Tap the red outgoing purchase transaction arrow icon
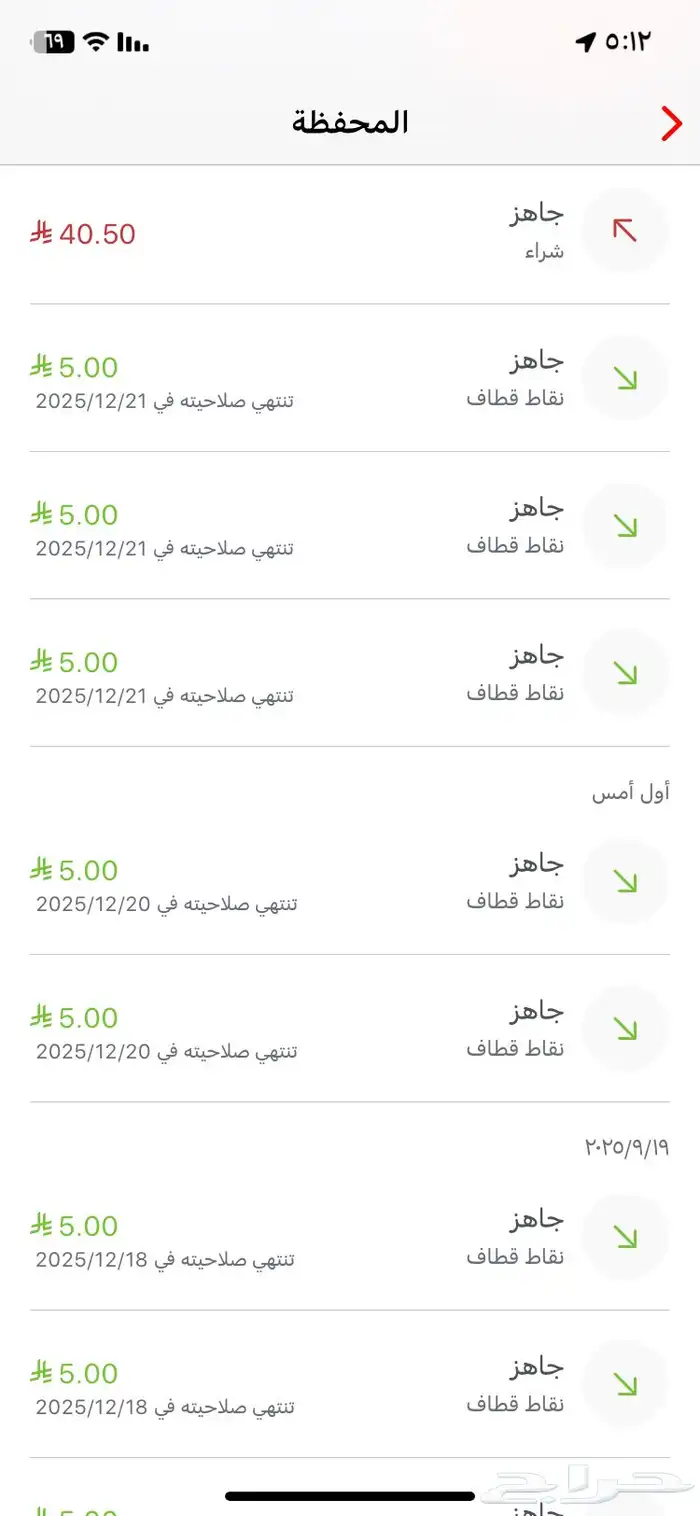The width and height of the screenshot is (700, 1516). (625, 231)
